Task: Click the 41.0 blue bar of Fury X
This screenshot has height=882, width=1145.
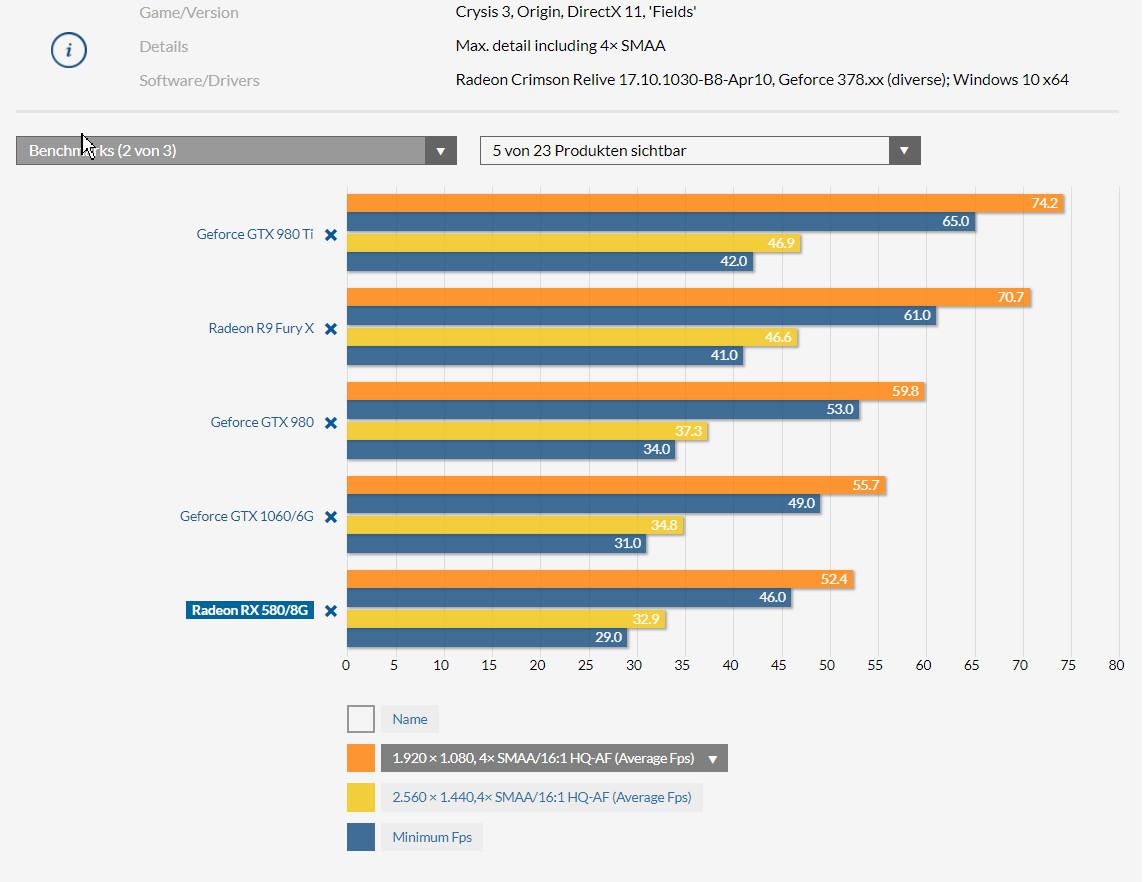Action: pyautogui.click(x=545, y=356)
